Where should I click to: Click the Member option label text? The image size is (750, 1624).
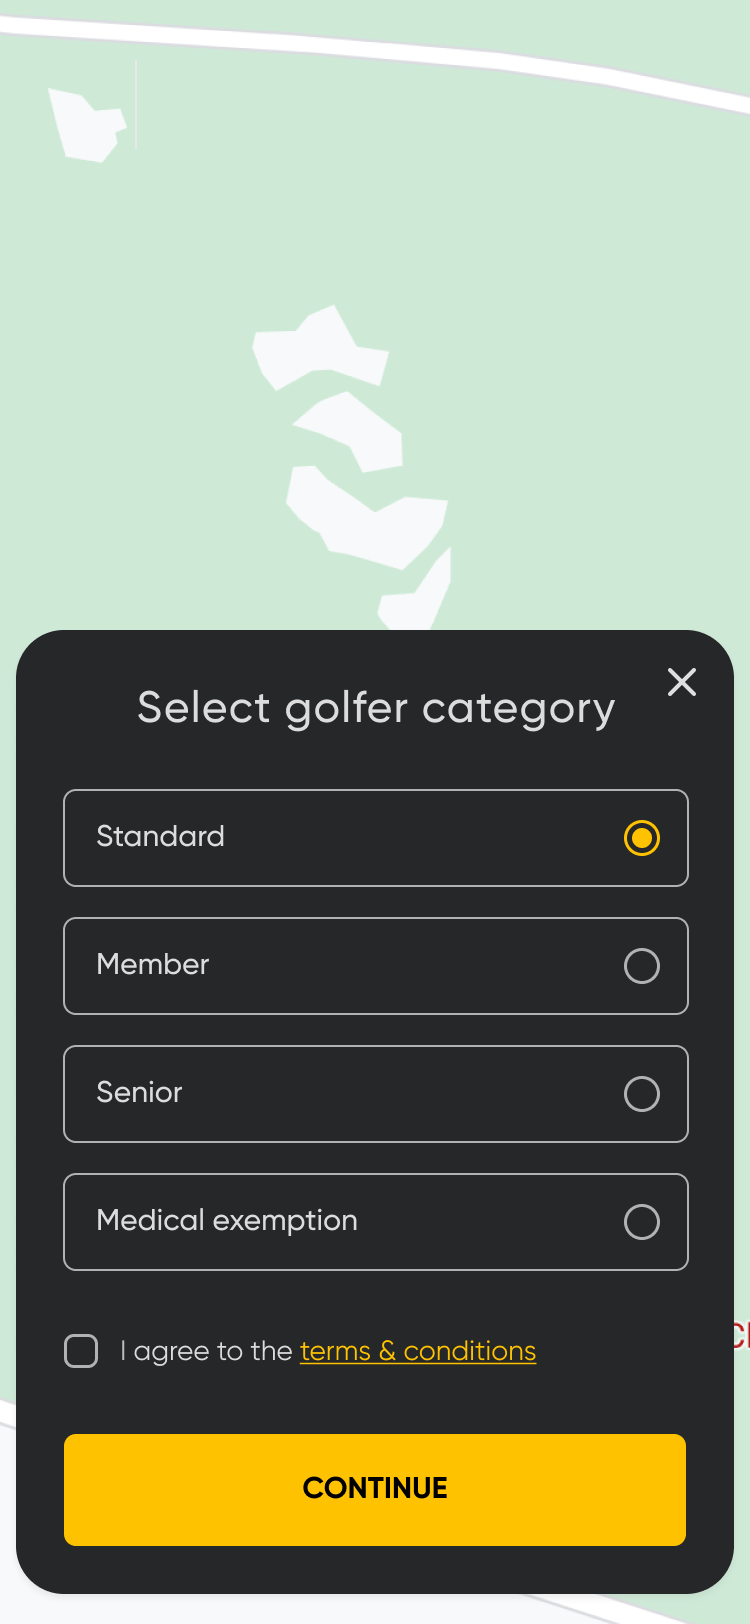pos(153,964)
